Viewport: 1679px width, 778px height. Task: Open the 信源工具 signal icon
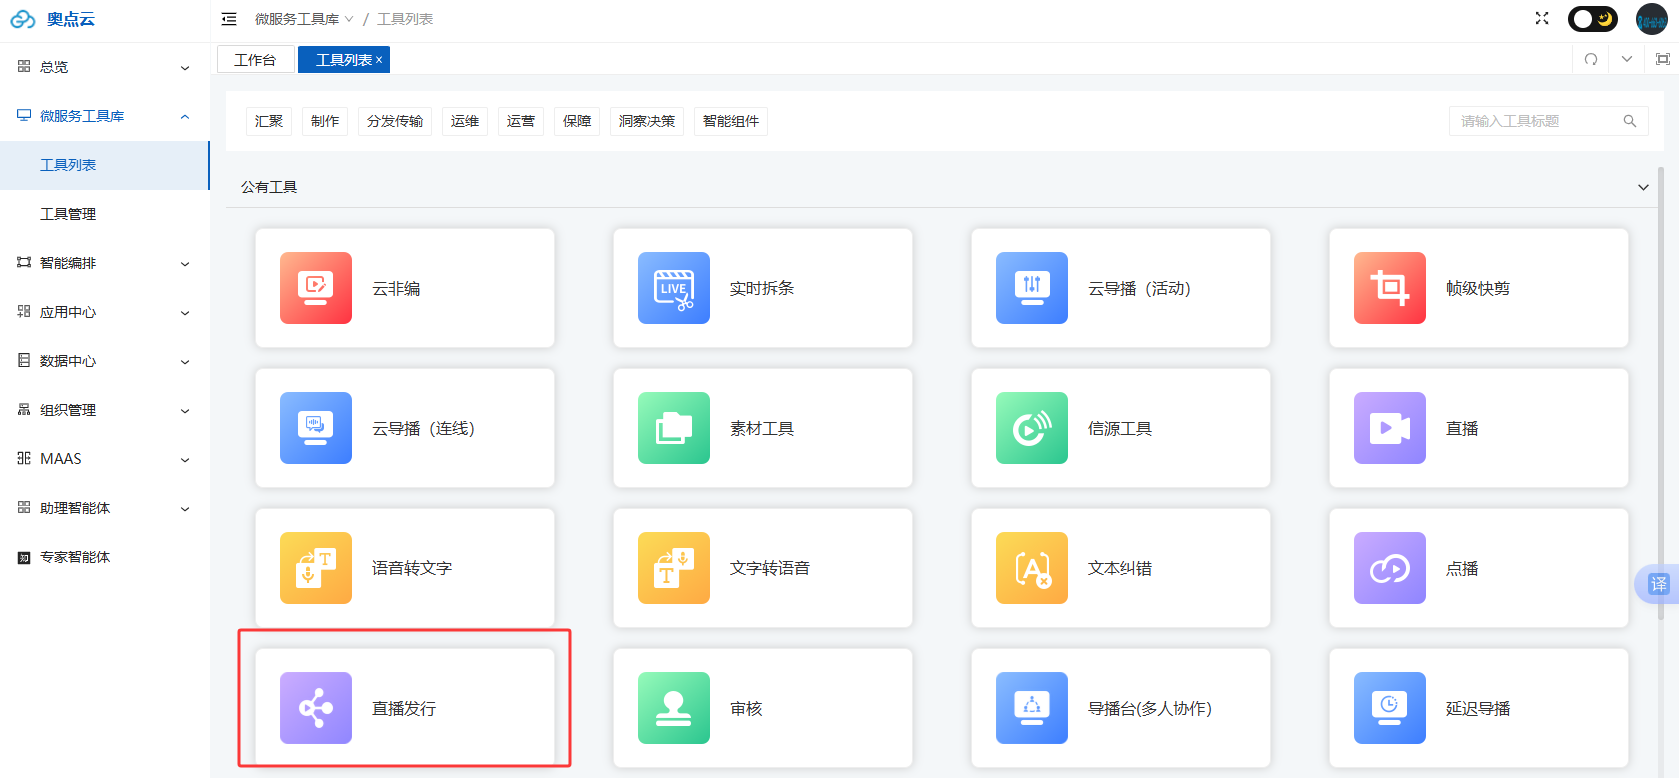point(1032,428)
